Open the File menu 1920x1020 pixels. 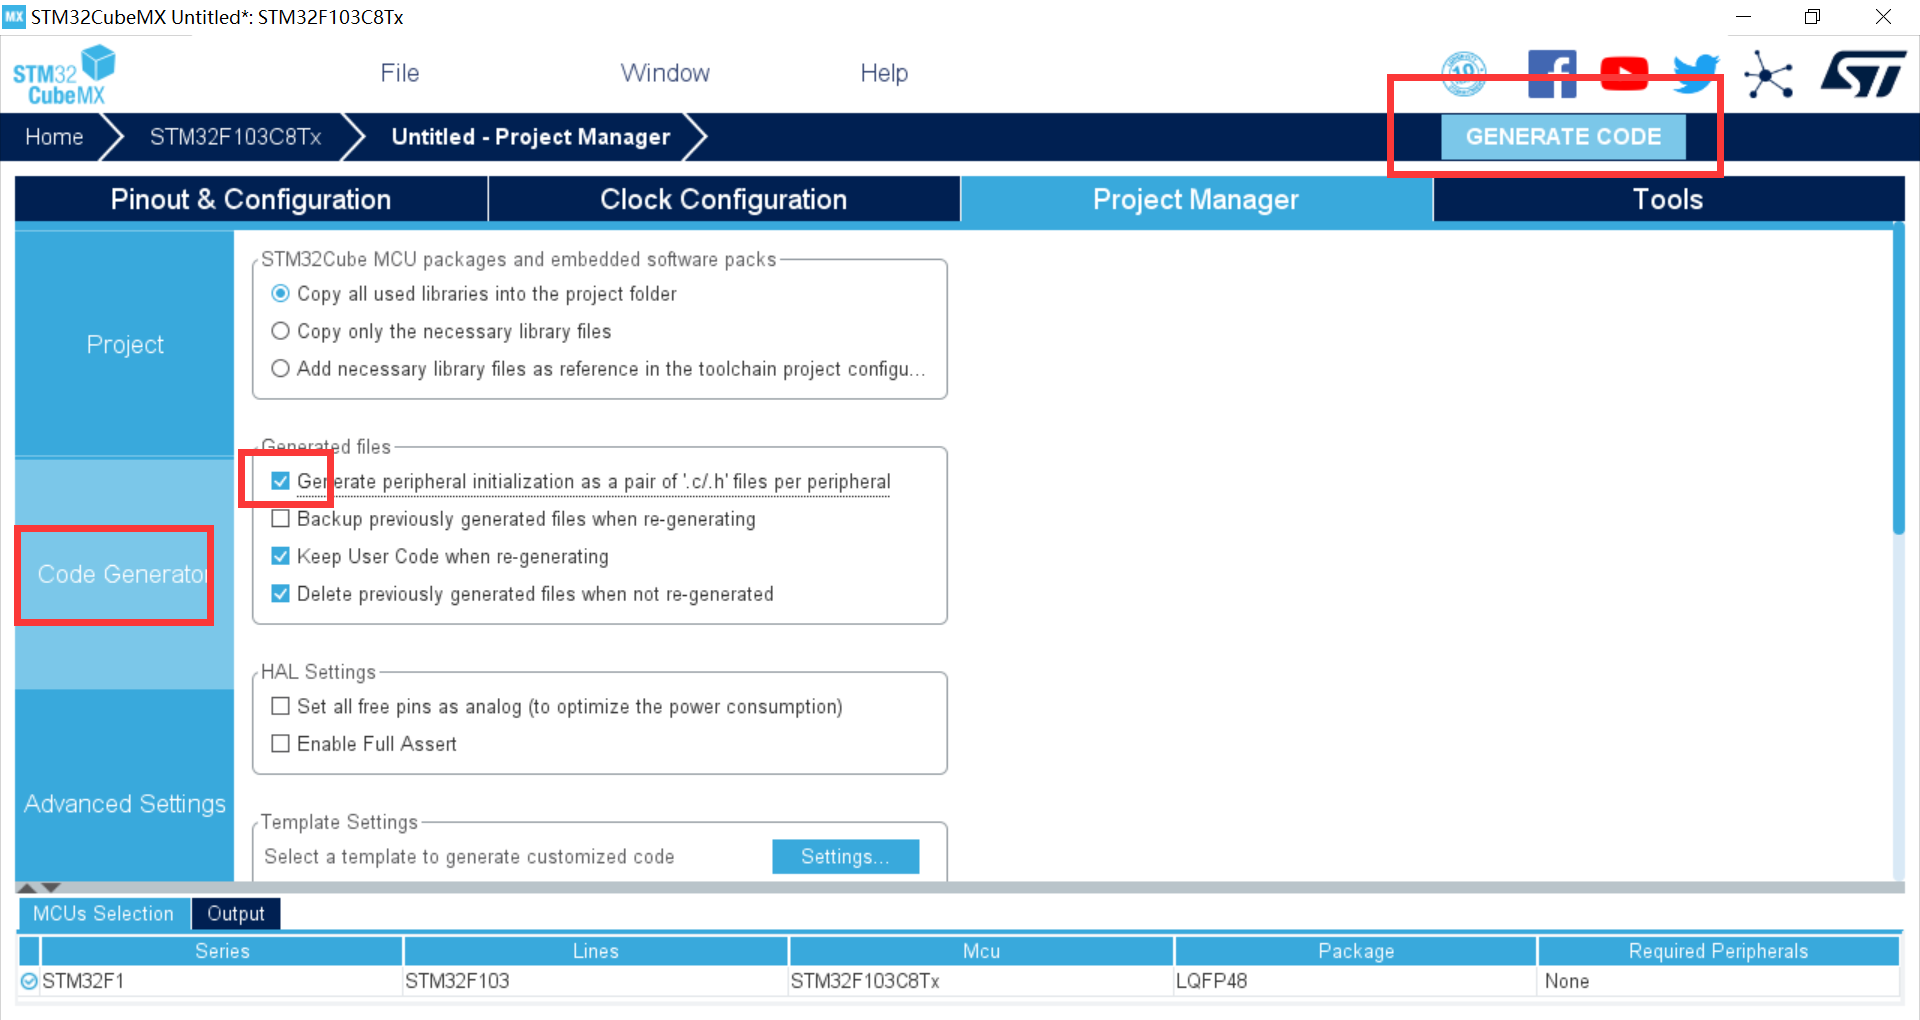(x=400, y=73)
